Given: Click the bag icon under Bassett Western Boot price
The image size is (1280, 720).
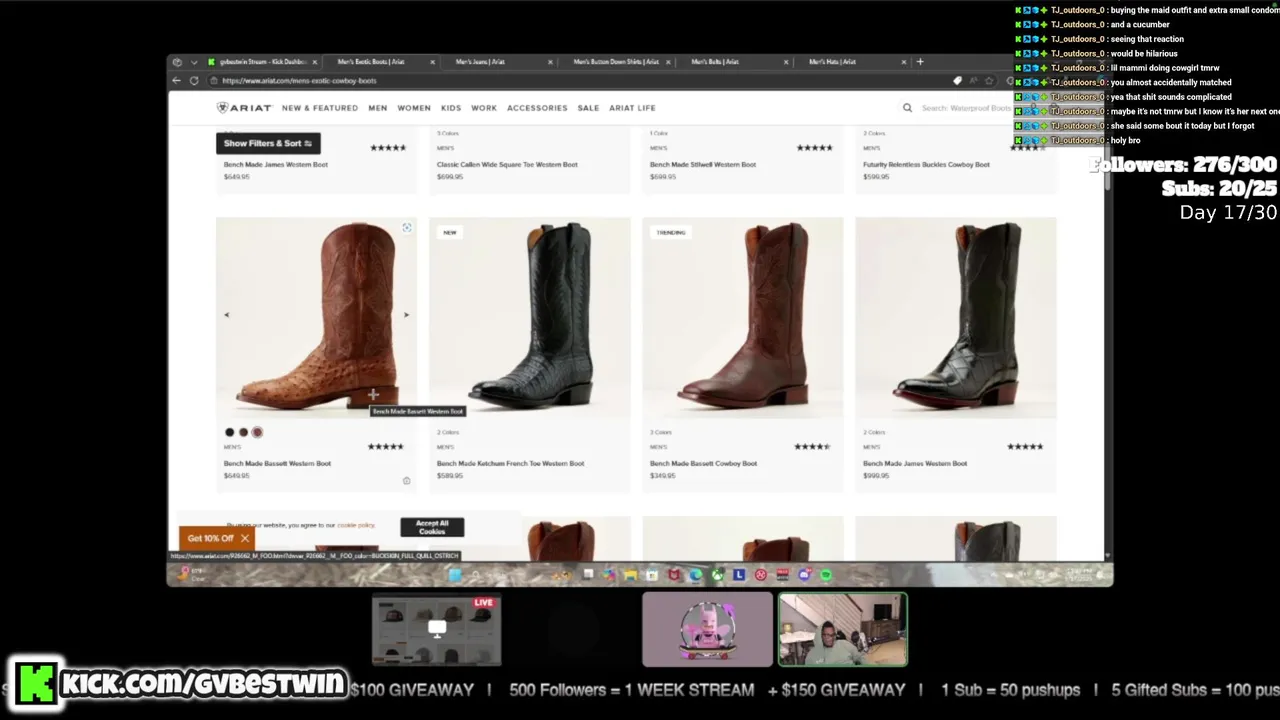Looking at the screenshot, I should [406, 481].
